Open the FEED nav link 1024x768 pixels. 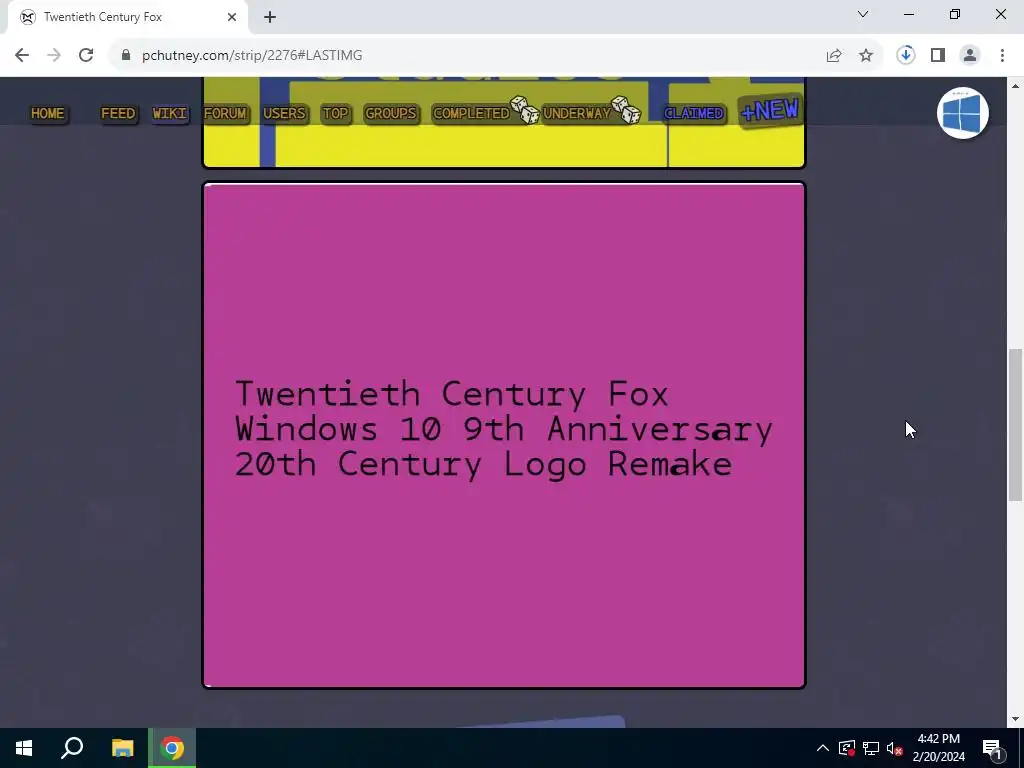118,114
